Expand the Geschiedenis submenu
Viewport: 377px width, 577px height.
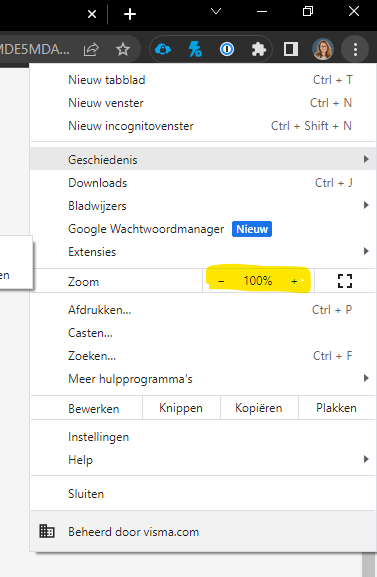pos(203,160)
